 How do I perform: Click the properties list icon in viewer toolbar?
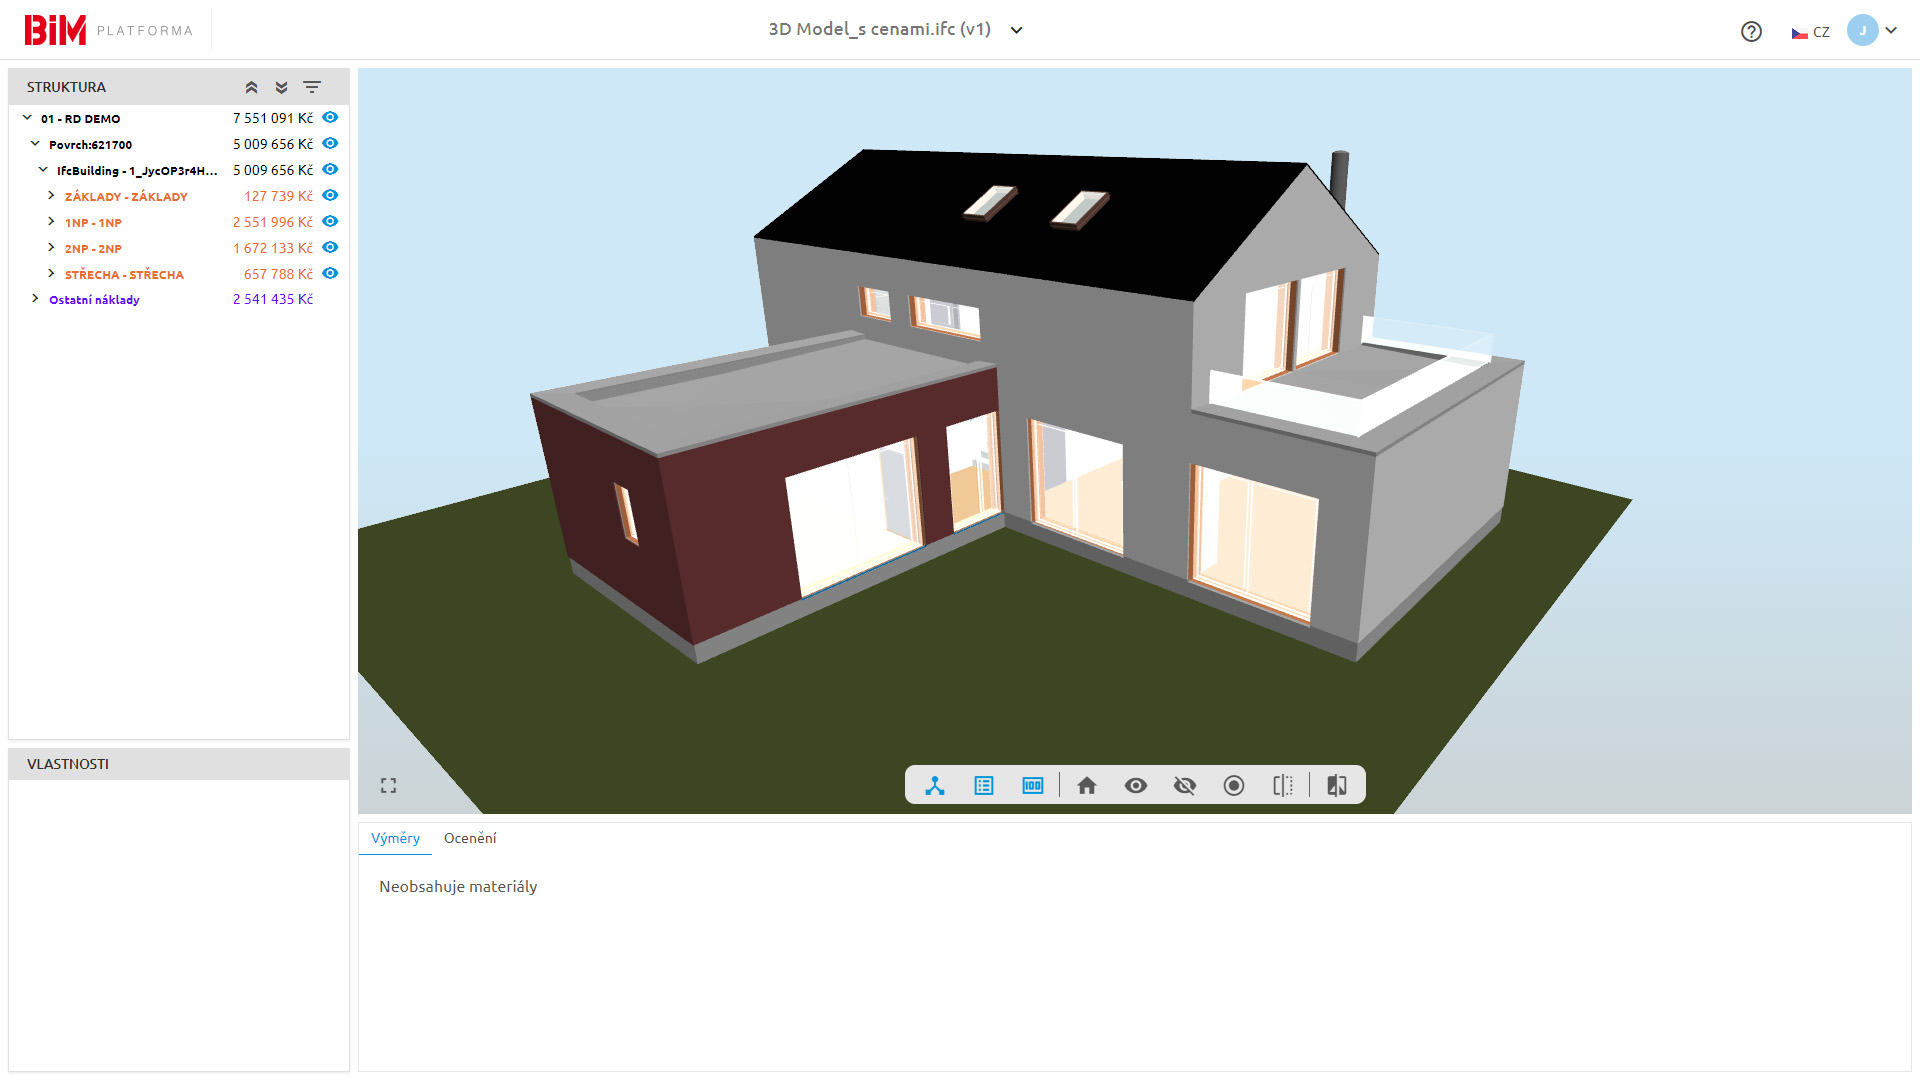[x=984, y=786]
